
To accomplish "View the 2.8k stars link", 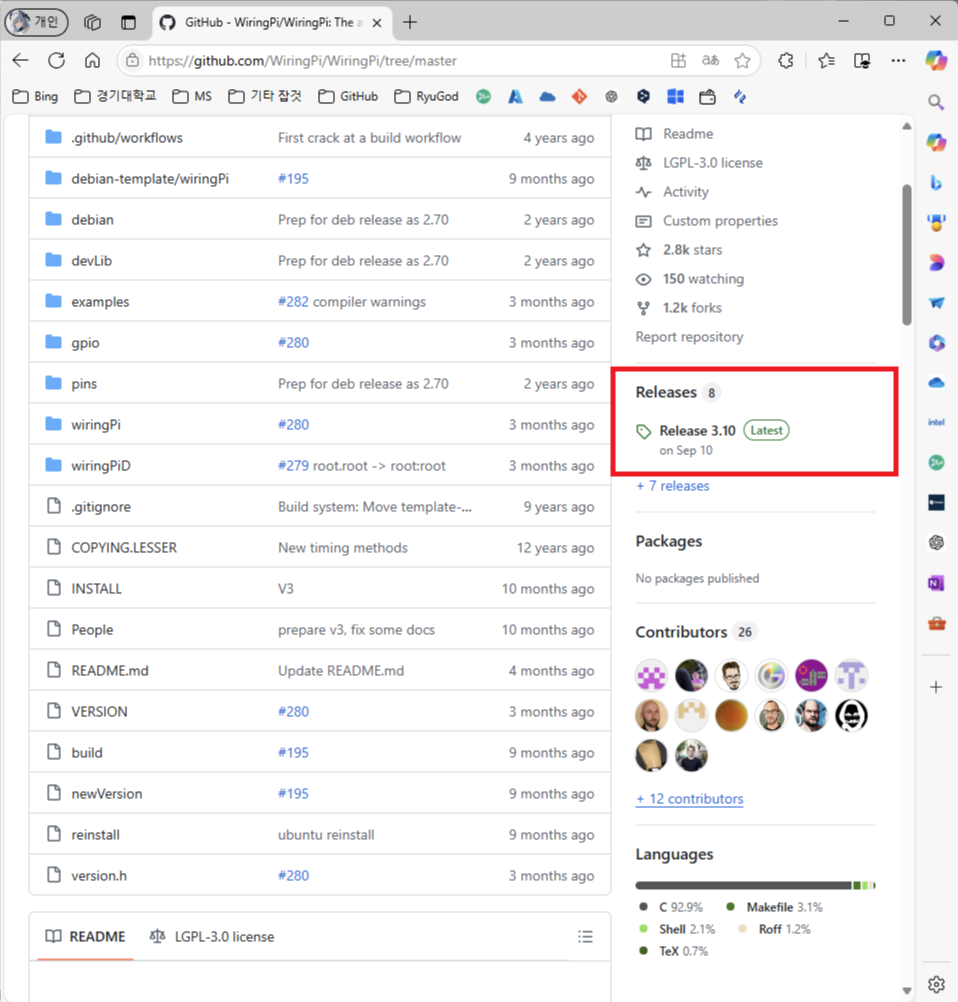I will 679,250.
